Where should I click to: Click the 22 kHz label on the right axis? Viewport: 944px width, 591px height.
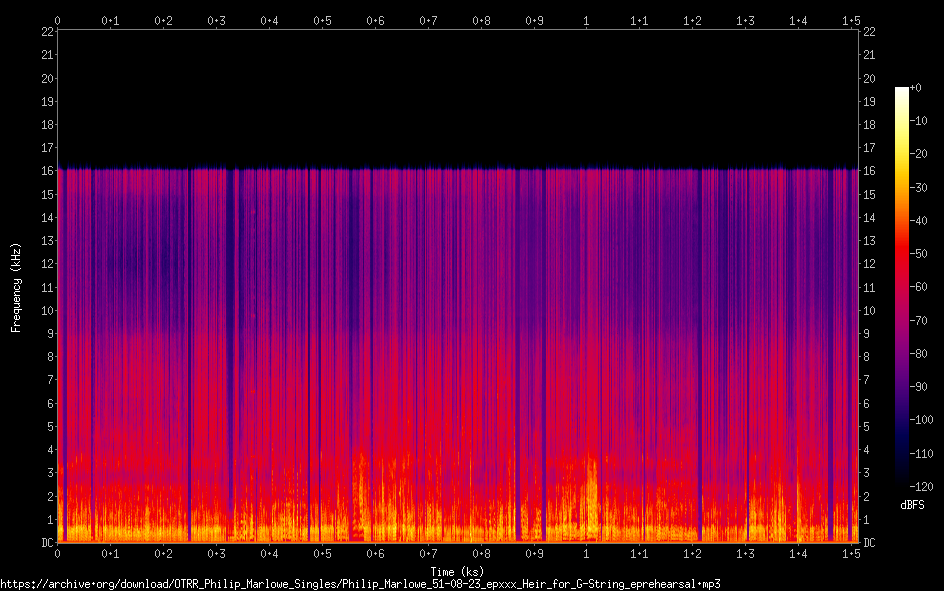point(869,32)
